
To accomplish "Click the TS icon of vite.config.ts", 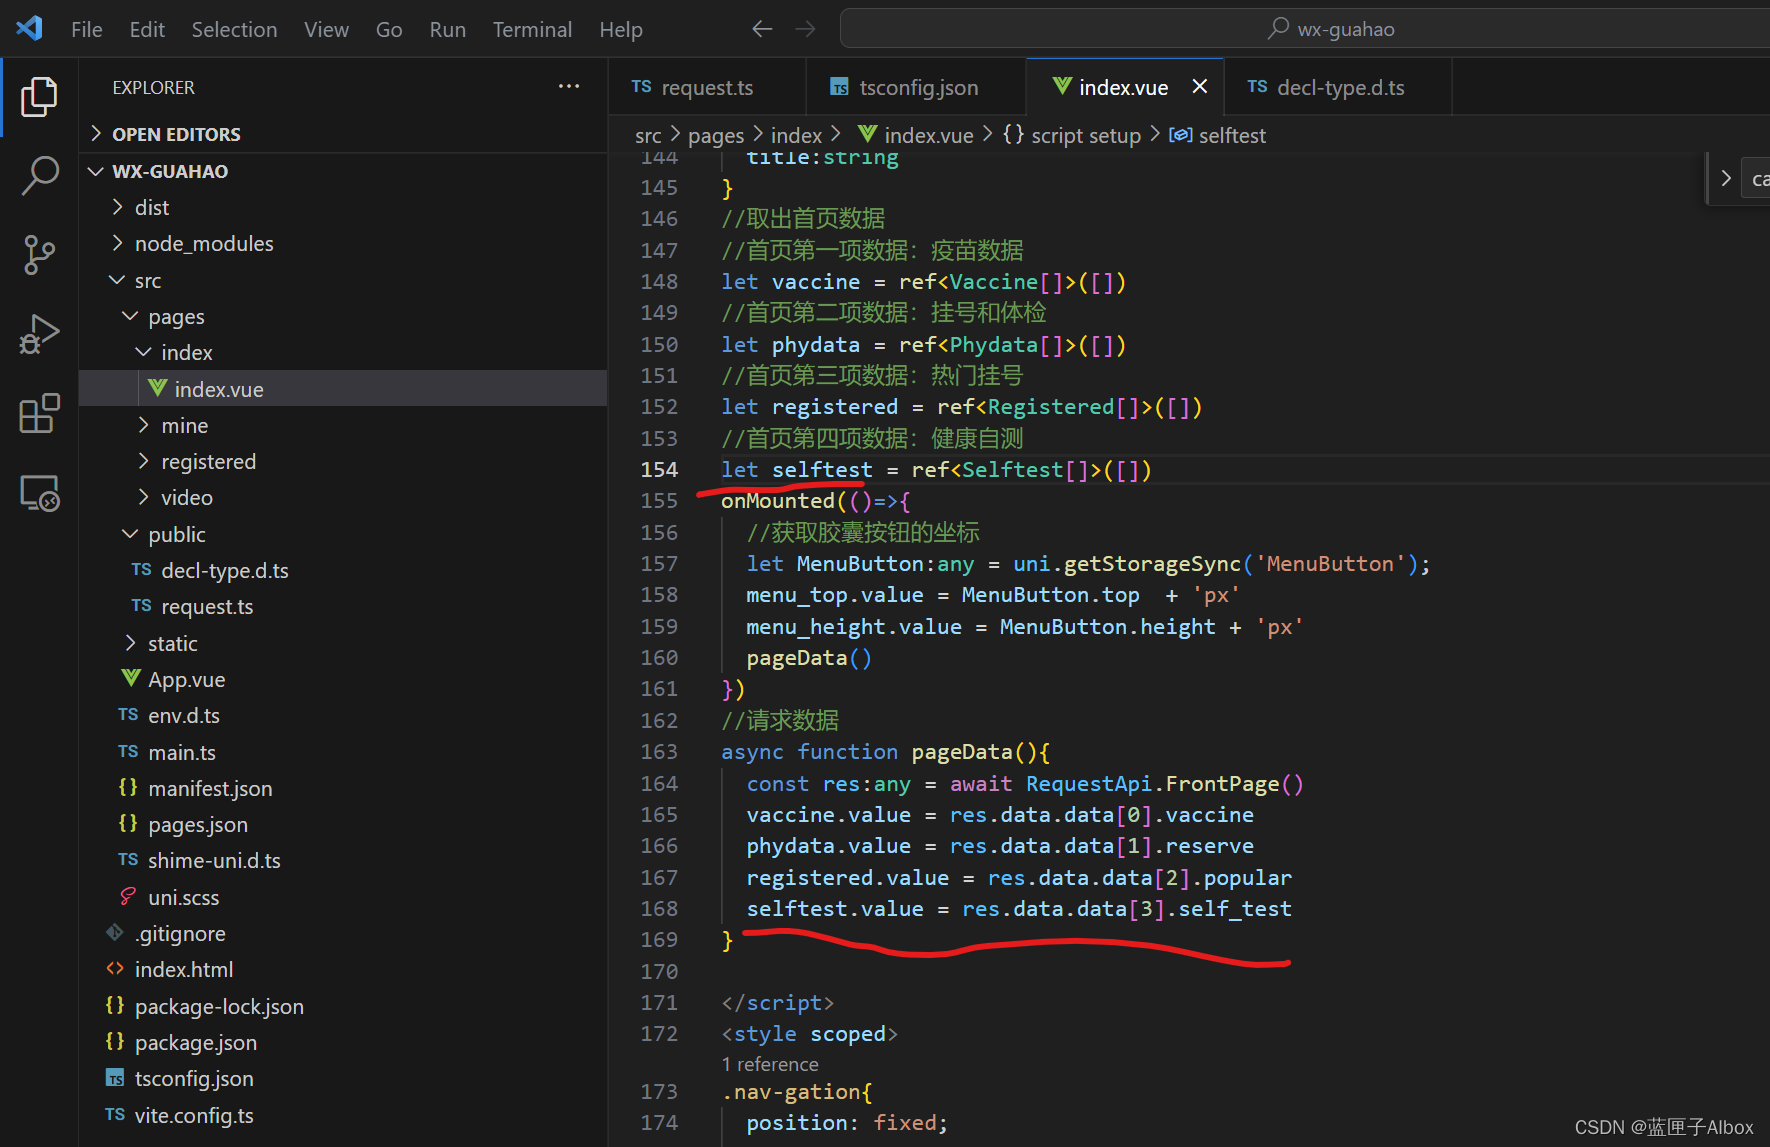I will pos(115,1115).
